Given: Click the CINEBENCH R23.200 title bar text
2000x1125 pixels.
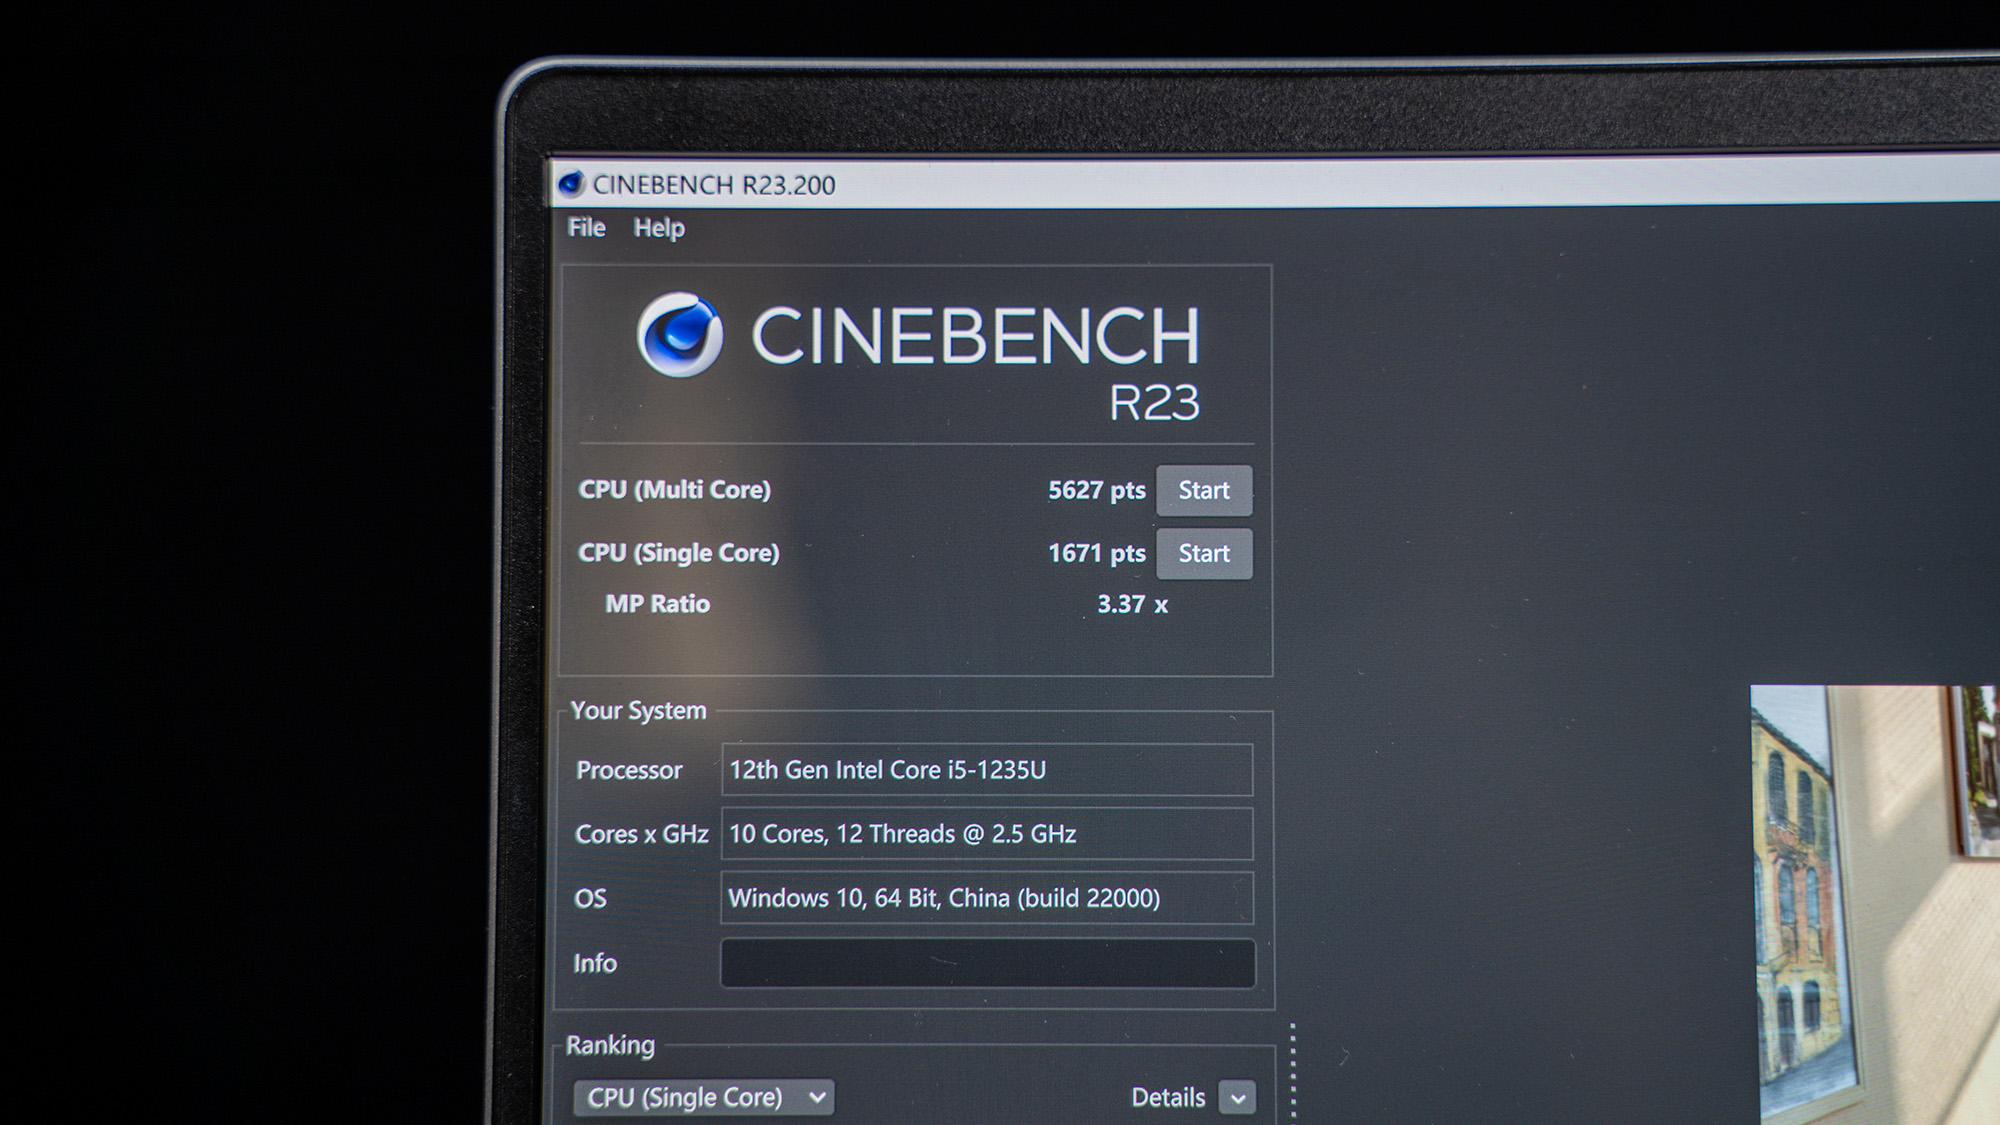Looking at the screenshot, I should coord(713,185).
